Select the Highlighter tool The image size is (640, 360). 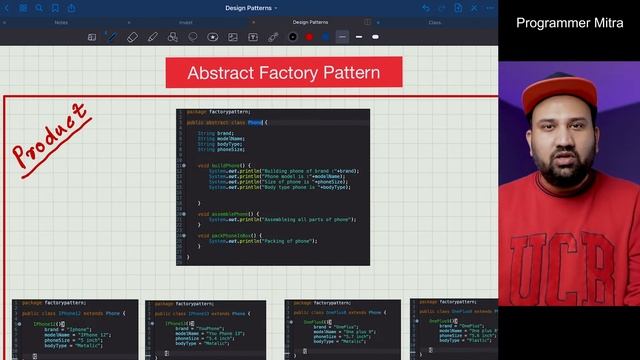click(152, 37)
